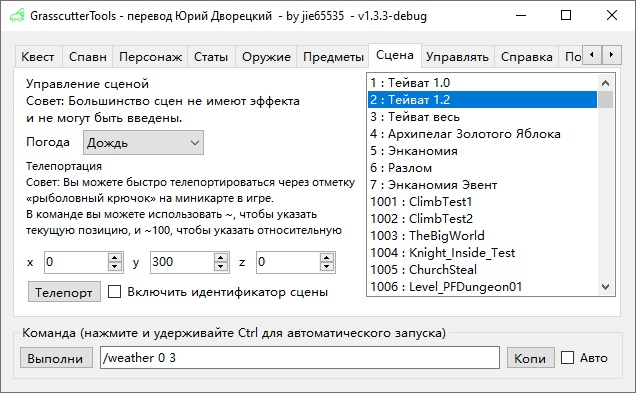This screenshot has width=636, height=393.
Task: Select scene 6 : Разлом
Action: 482,168
